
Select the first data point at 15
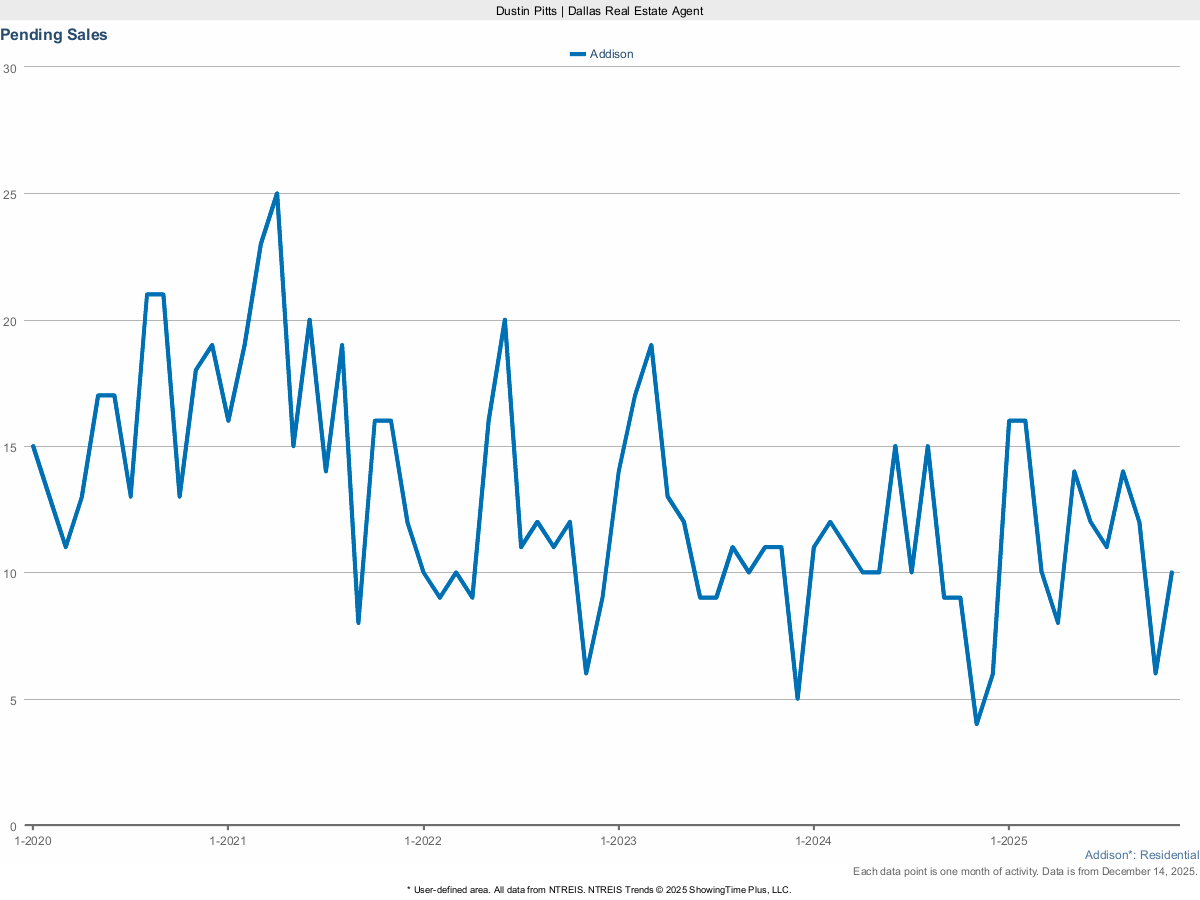[x=32, y=446]
